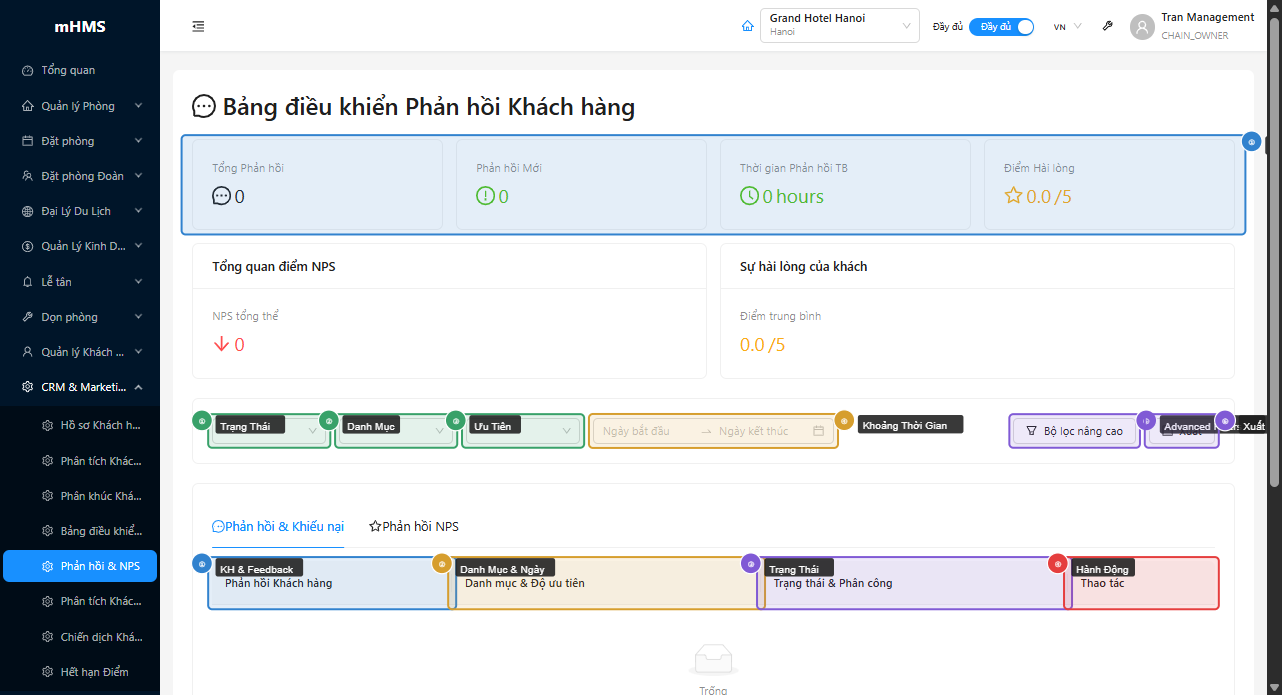The height and width of the screenshot is (695, 1282).
Task: Click the Ngày bắt đầu date input
Action: coord(645,431)
